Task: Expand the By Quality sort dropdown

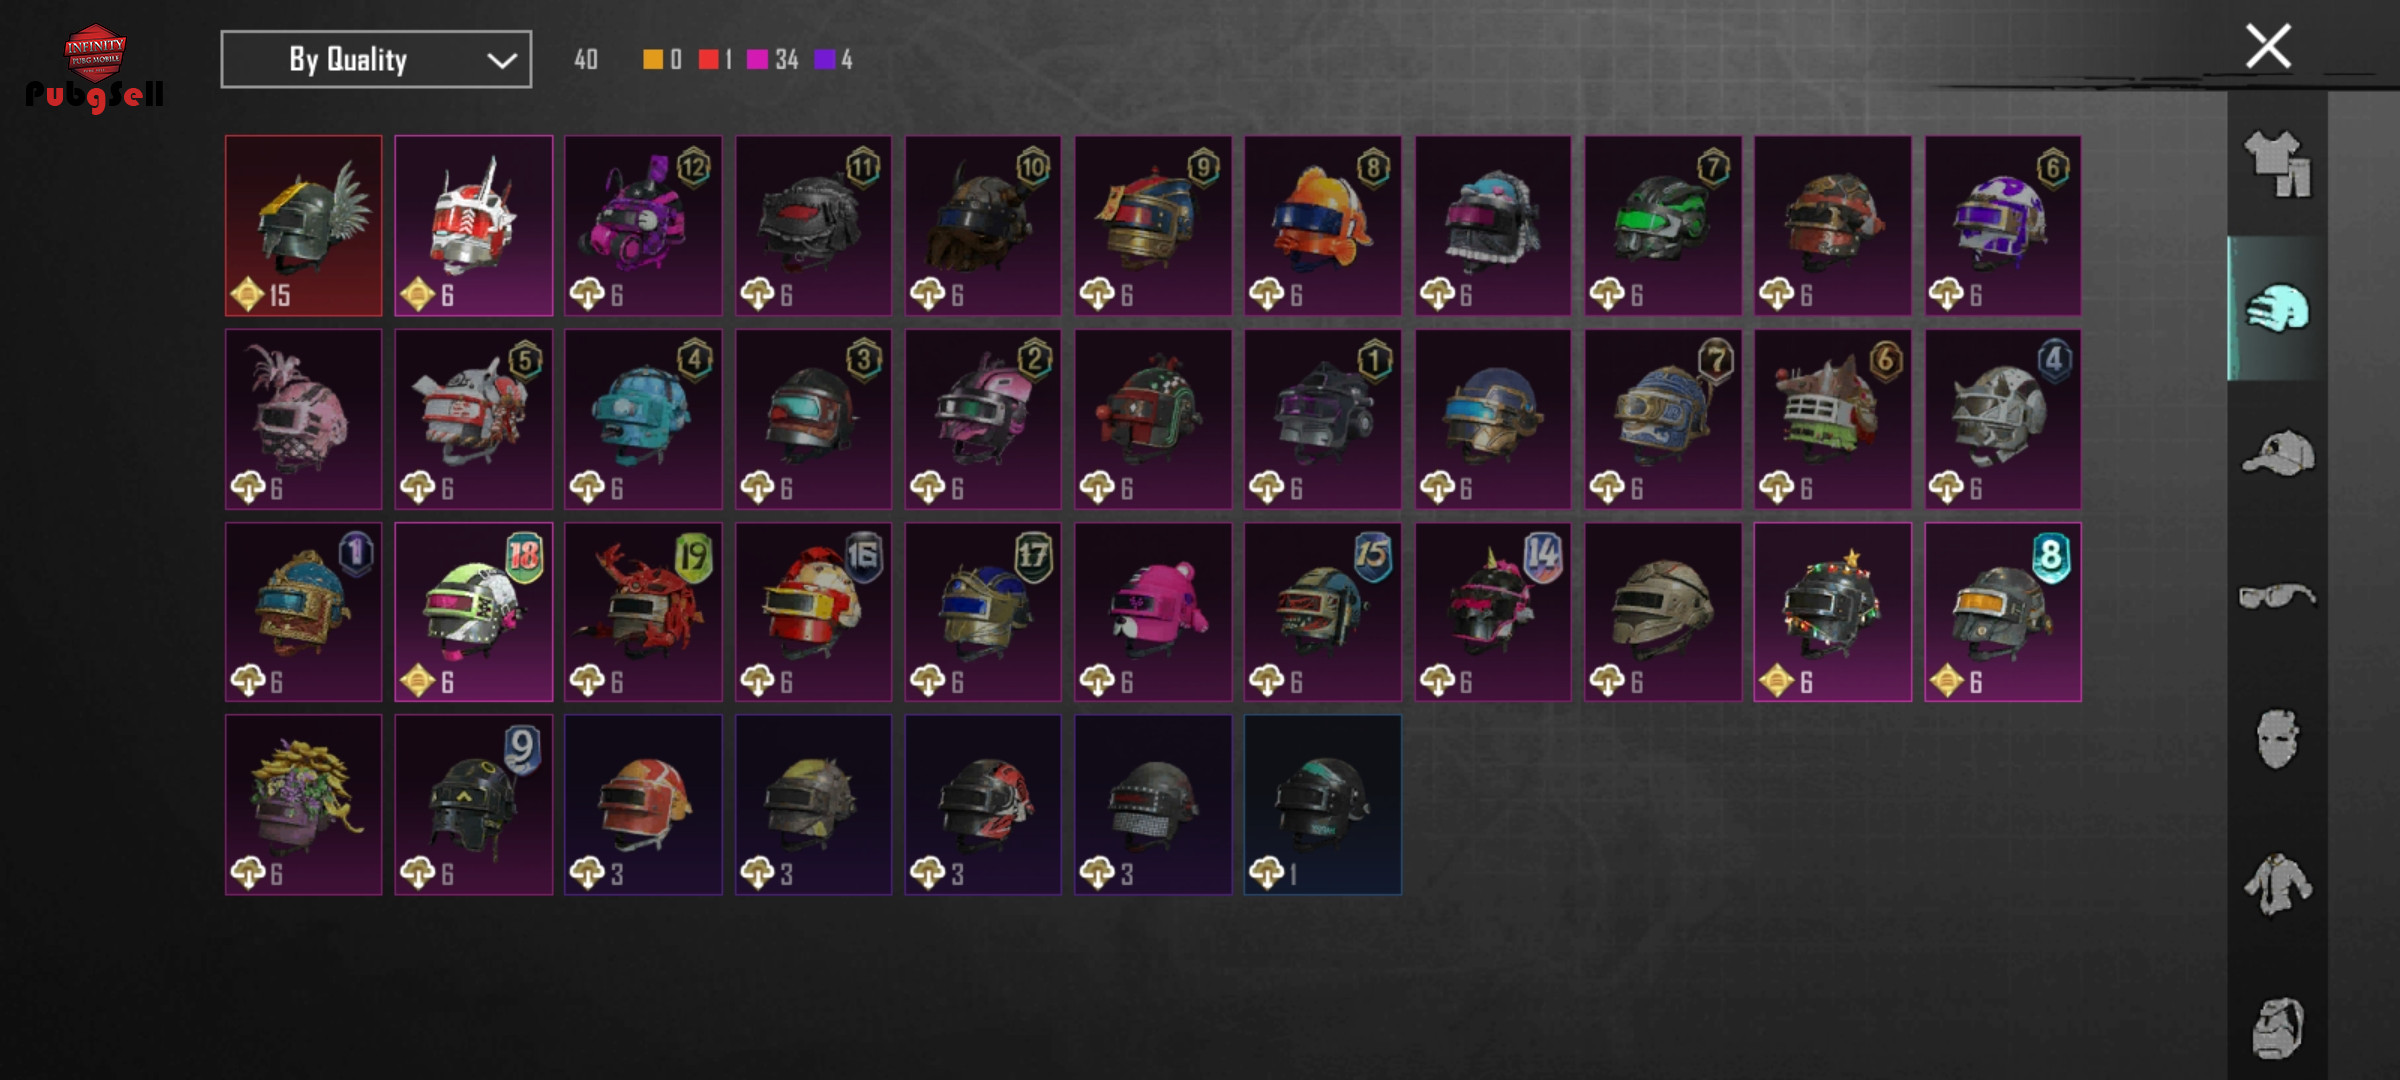Action: 376,59
